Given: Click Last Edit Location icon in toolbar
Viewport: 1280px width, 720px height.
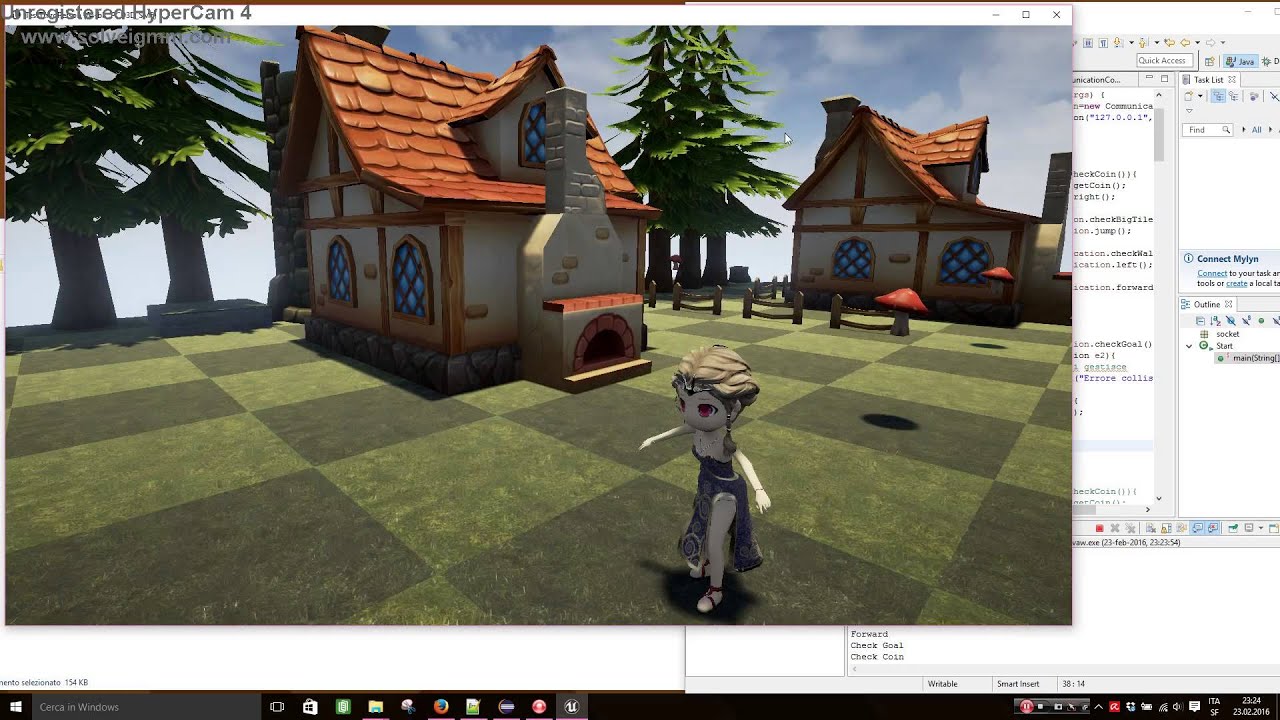Looking at the screenshot, I should 1169,43.
